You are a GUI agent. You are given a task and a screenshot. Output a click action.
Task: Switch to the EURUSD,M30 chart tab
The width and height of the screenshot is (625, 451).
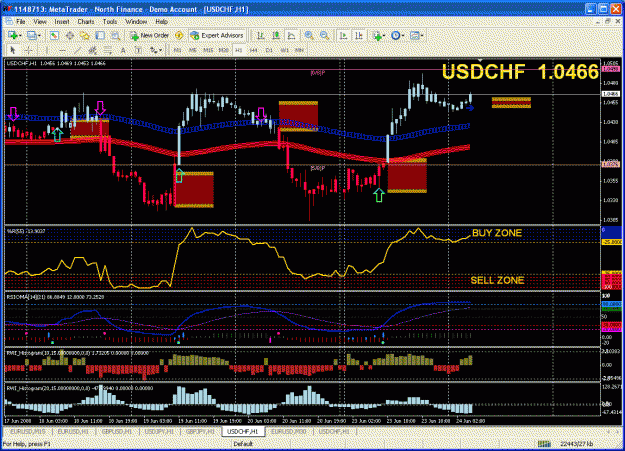[289, 432]
